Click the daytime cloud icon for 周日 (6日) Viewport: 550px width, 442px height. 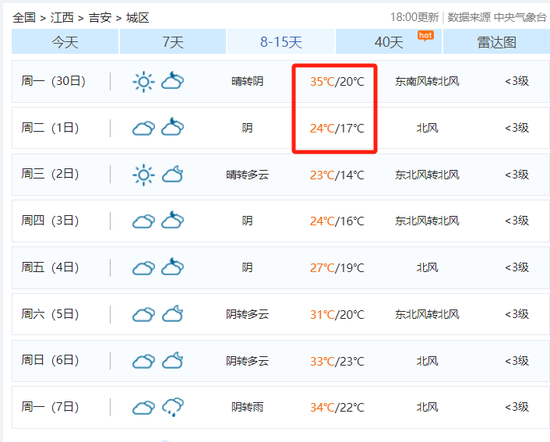[x=143, y=361]
